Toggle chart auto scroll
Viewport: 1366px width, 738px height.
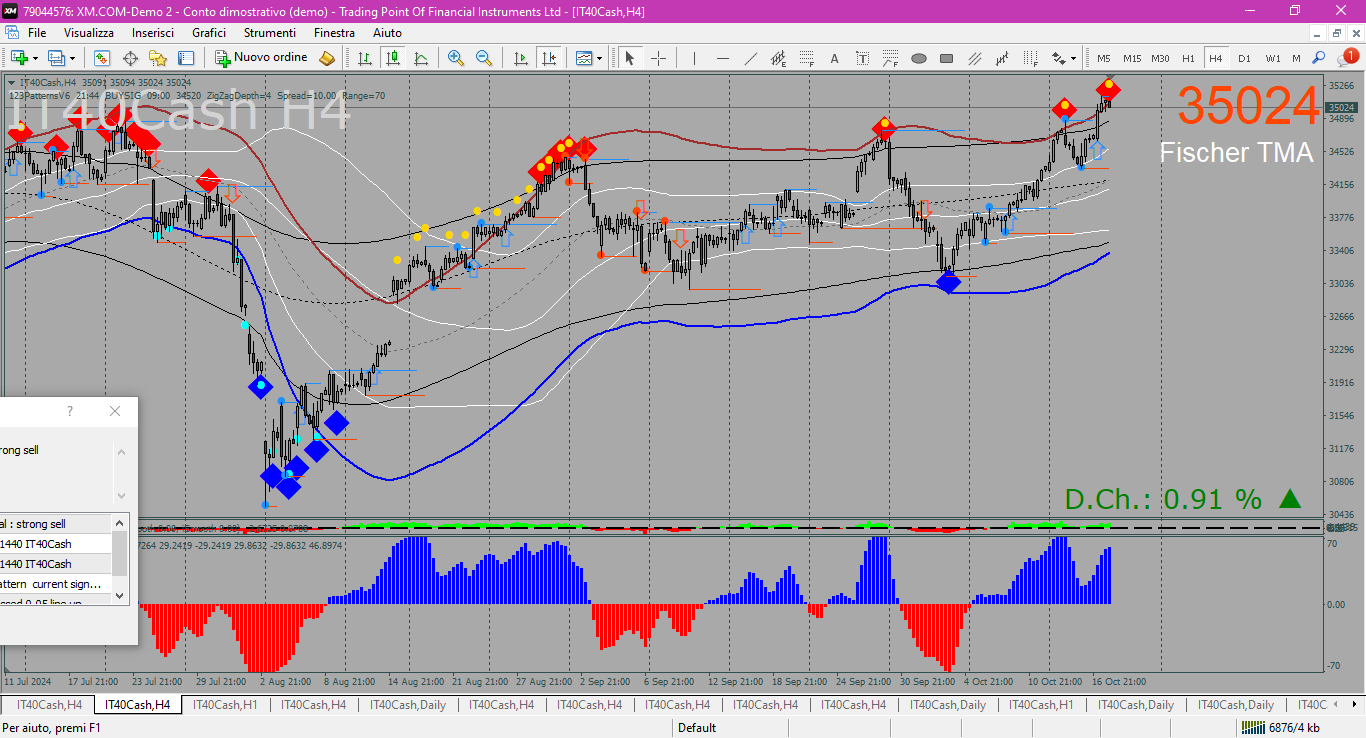point(520,58)
